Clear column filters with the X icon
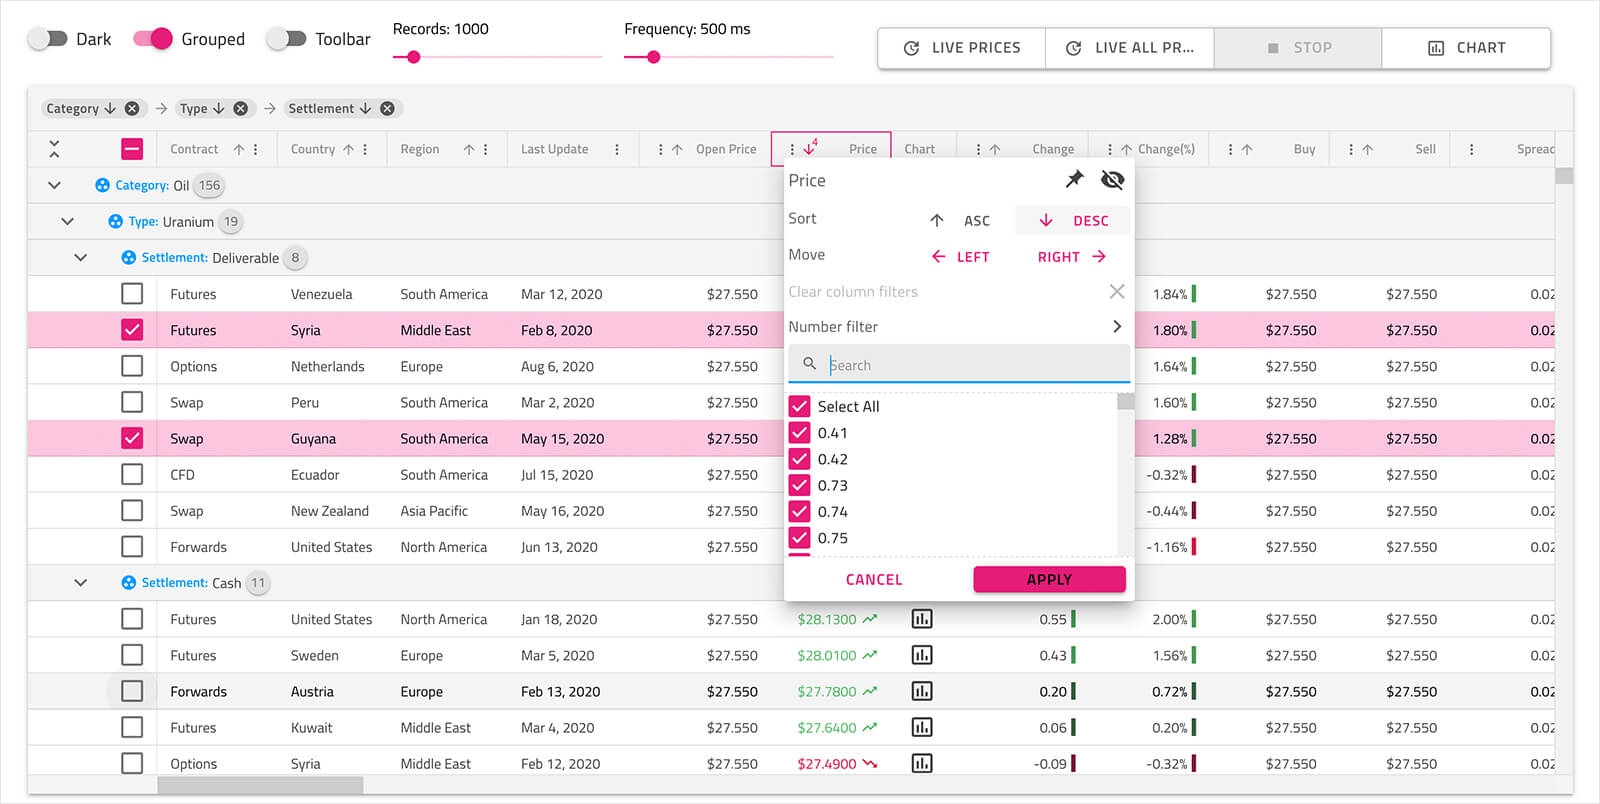 click(1116, 291)
